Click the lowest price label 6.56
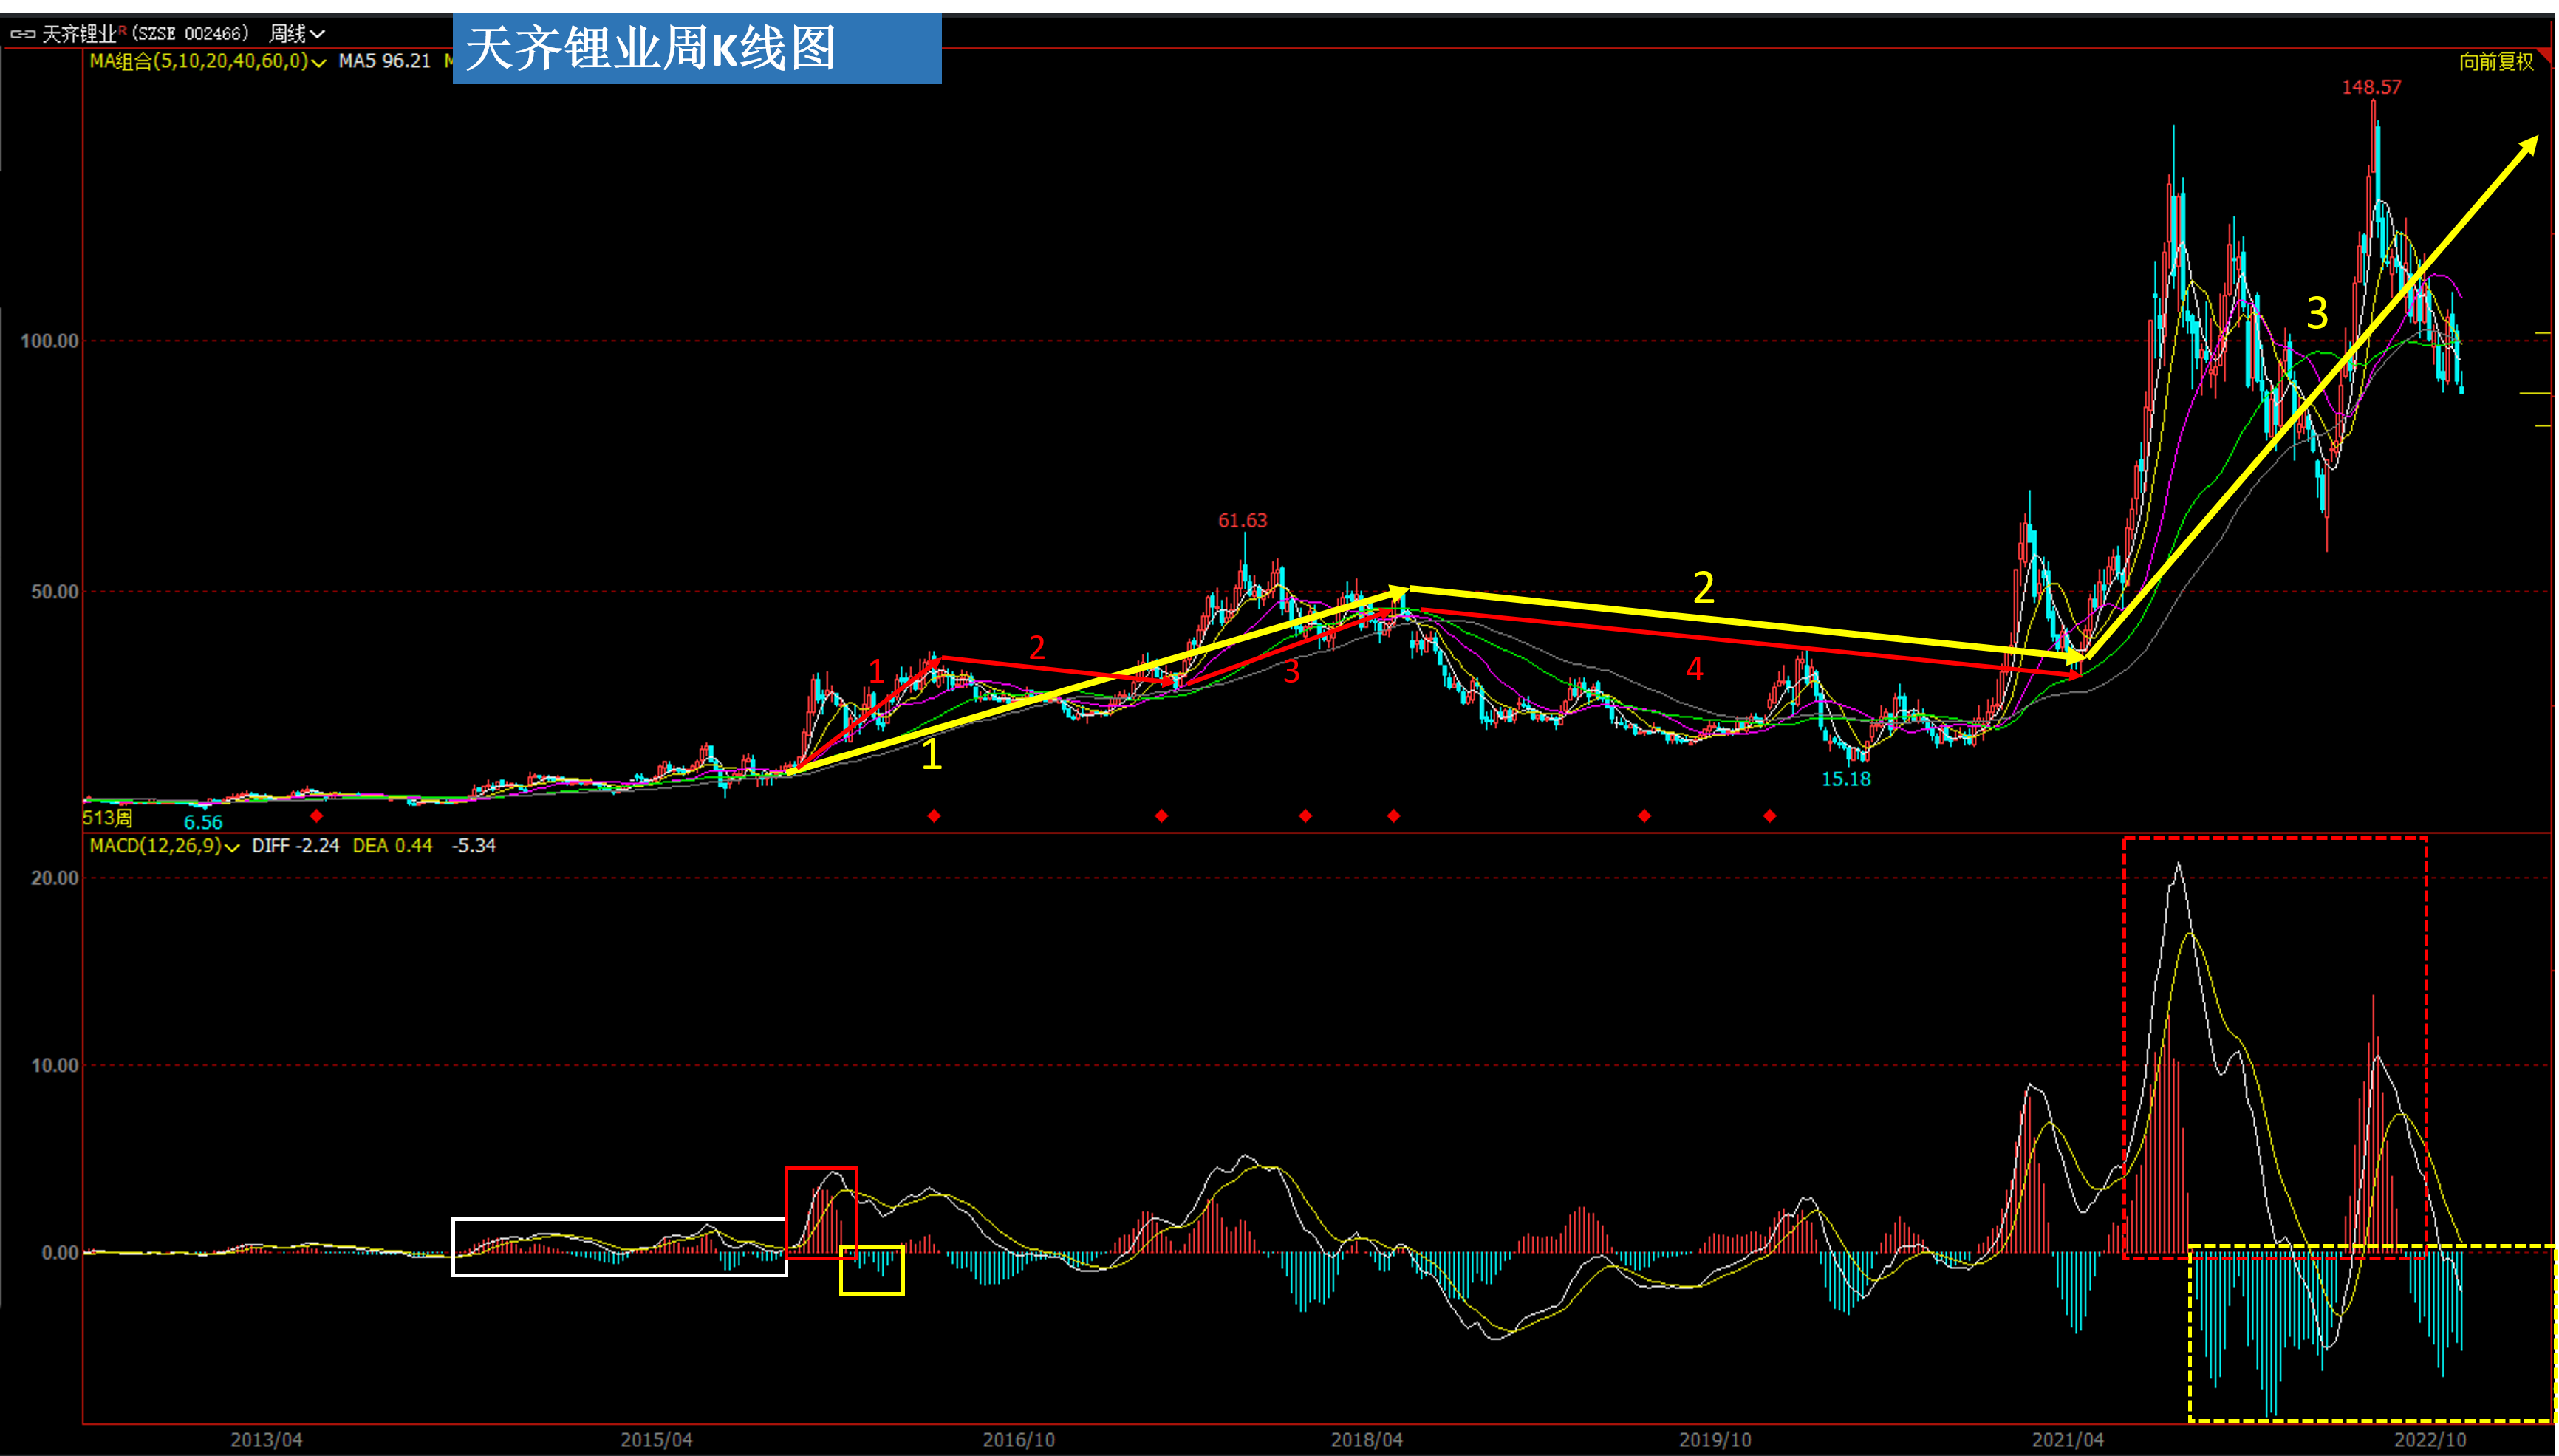This screenshot has width=2559, height=1456. pyautogui.click(x=203, y=822)
